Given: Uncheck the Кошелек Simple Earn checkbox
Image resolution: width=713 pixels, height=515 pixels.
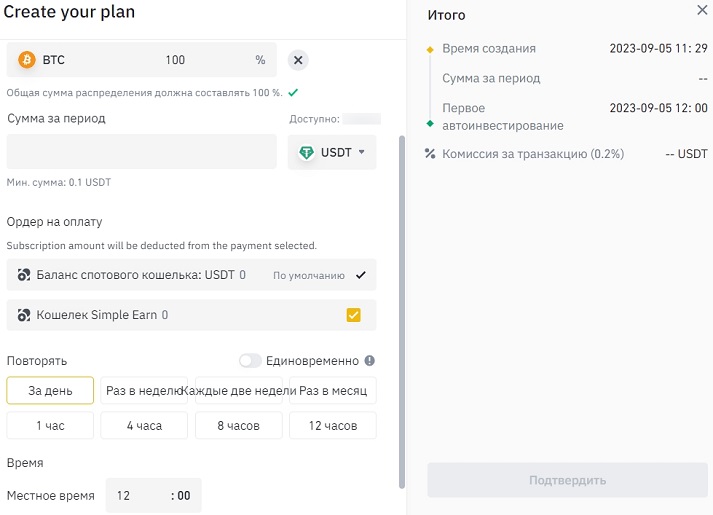Looking at the screenshot, I should 353,315.
